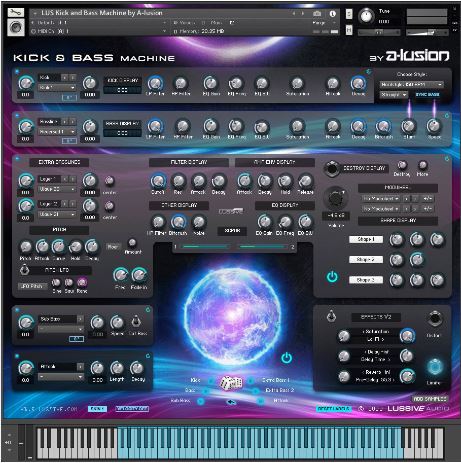This screenshot has height=463, width=461.
Task: Click the slider labeled 1 below Other Display
Action: click(x=205, y=247)
